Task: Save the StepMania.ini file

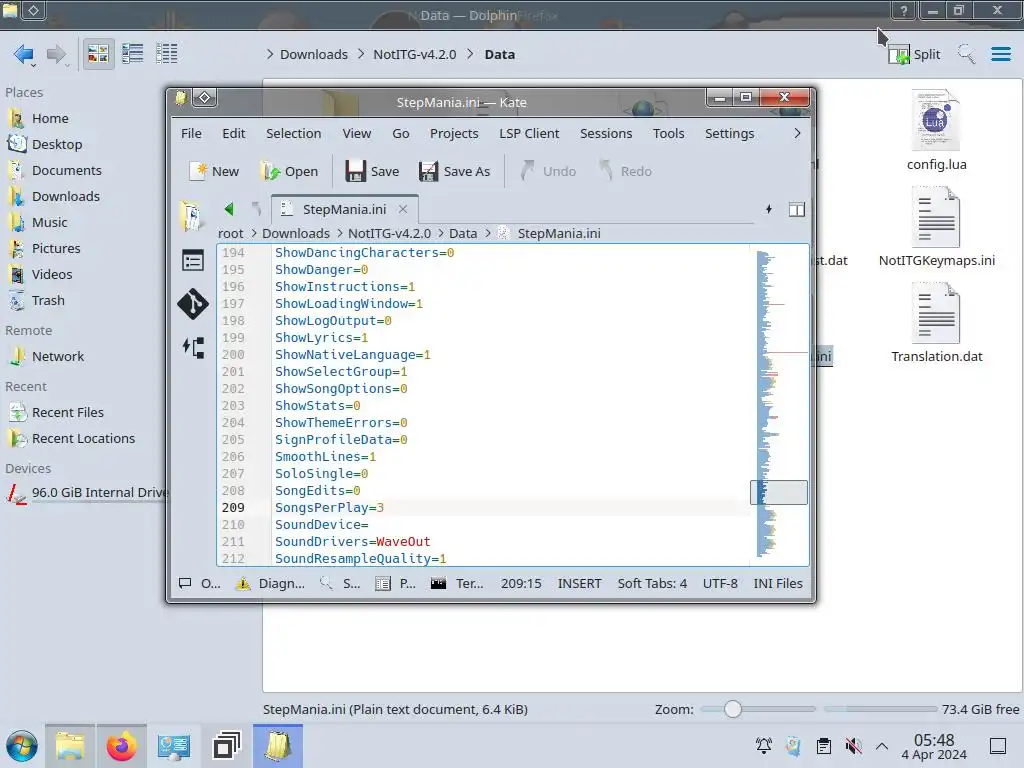Action: click(372, 171)
